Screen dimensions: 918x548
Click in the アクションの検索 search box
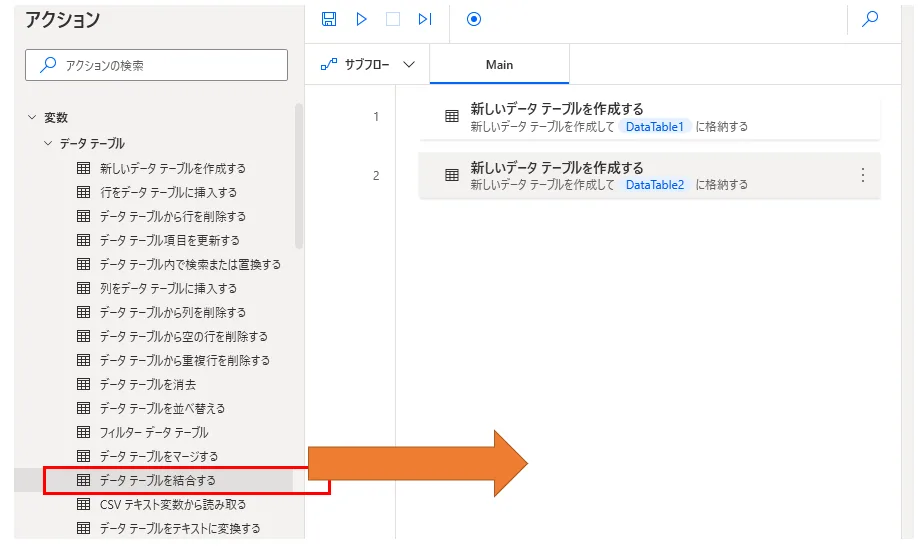tap(156, 65)
